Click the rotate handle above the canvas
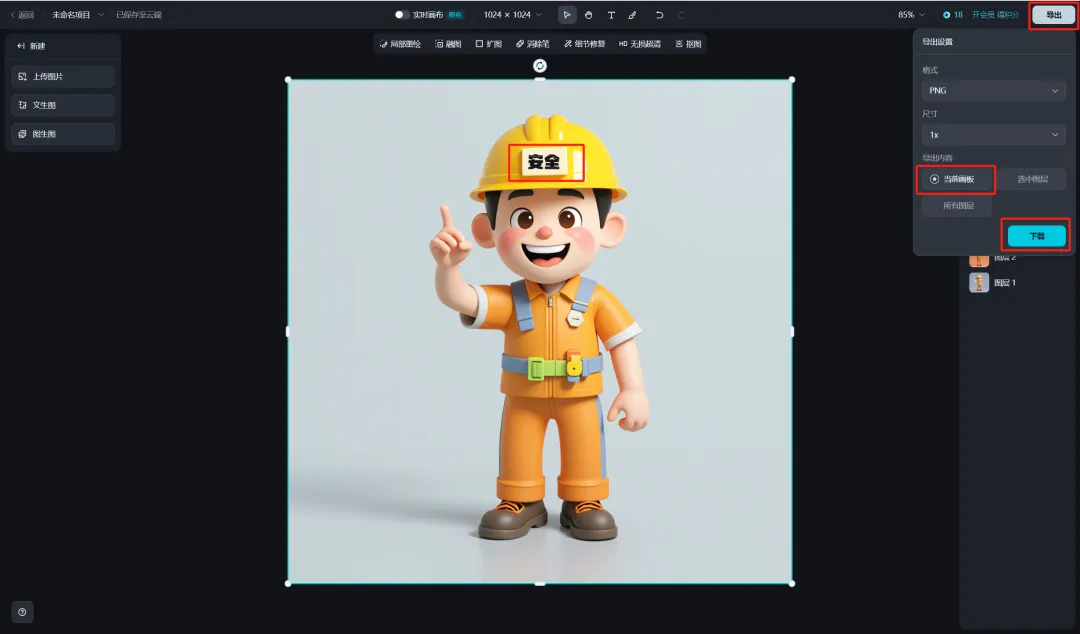 pyautogui.click(x=540, y=65)
